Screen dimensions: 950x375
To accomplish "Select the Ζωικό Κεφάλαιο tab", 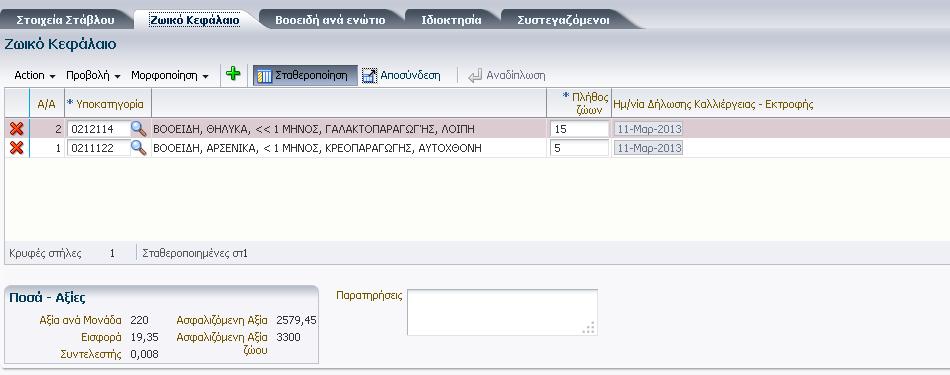I will click(194, 20).
